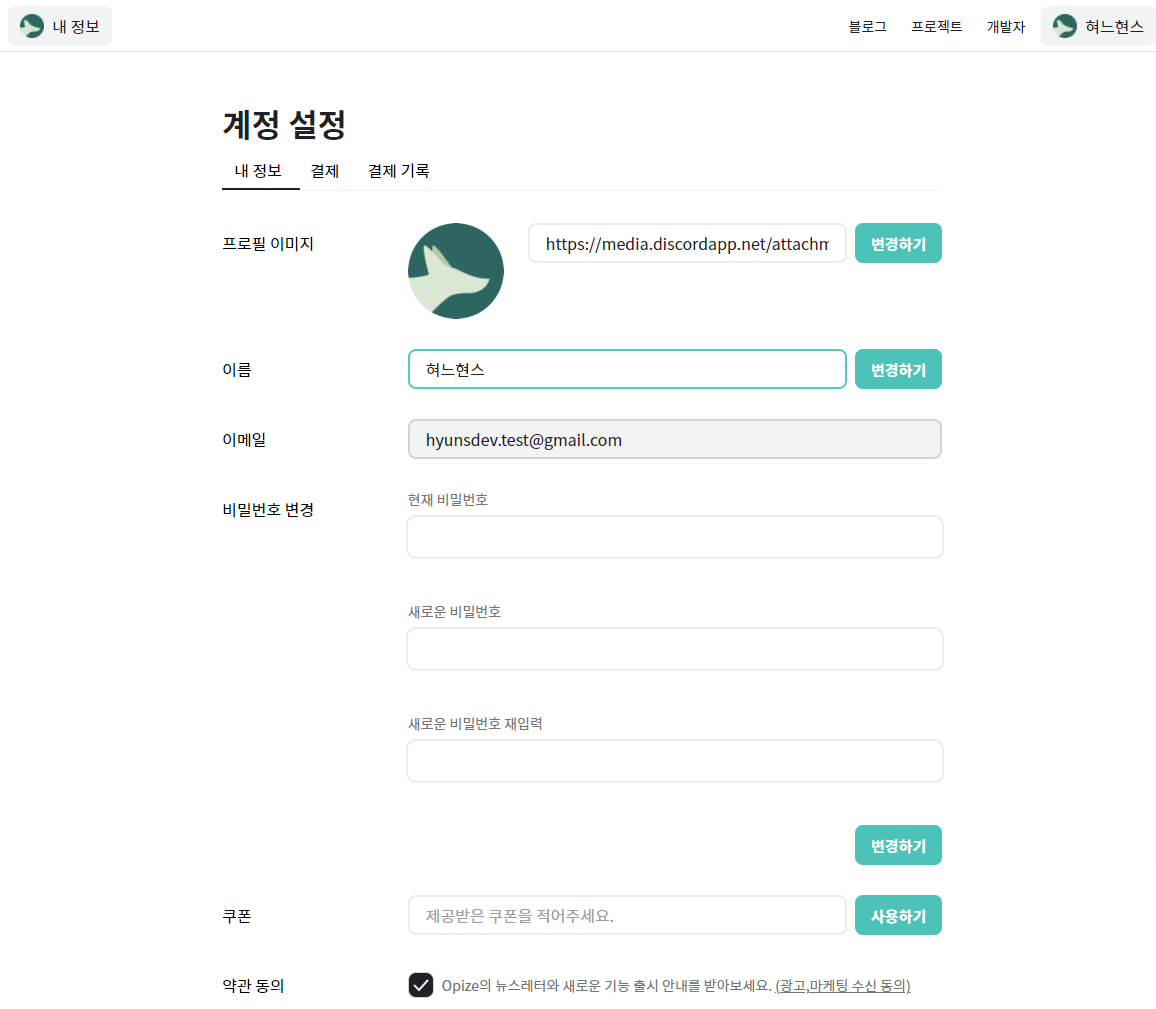
Task: Focus the profile image URL field
Action: [687, 243]
